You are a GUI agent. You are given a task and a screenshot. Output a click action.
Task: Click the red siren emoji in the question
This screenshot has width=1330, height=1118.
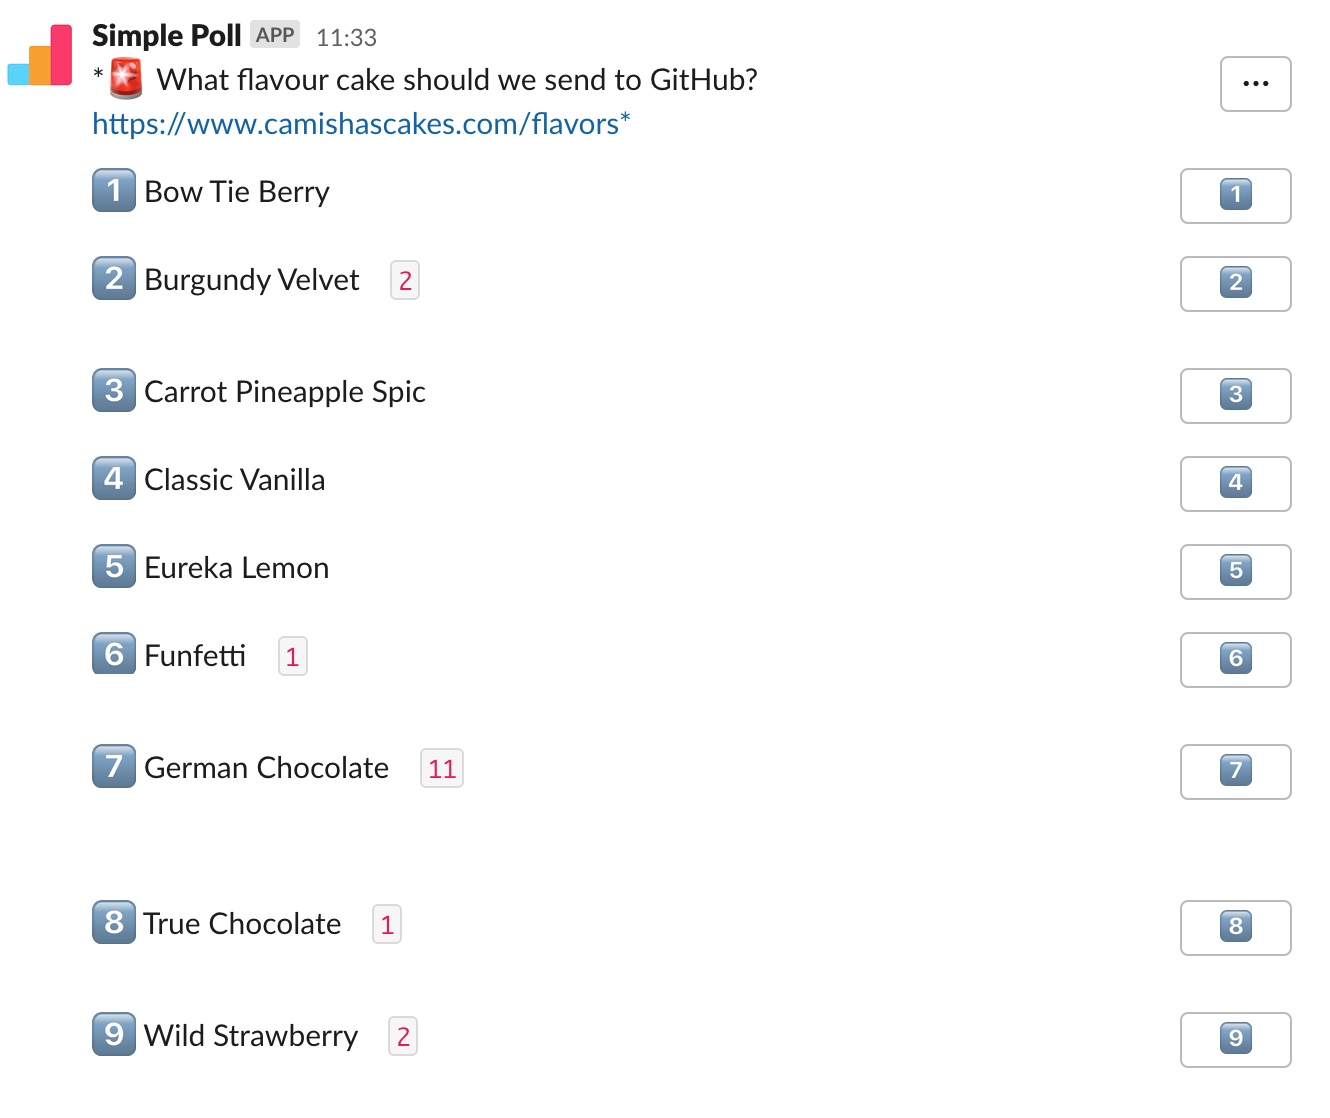(126, 80)
